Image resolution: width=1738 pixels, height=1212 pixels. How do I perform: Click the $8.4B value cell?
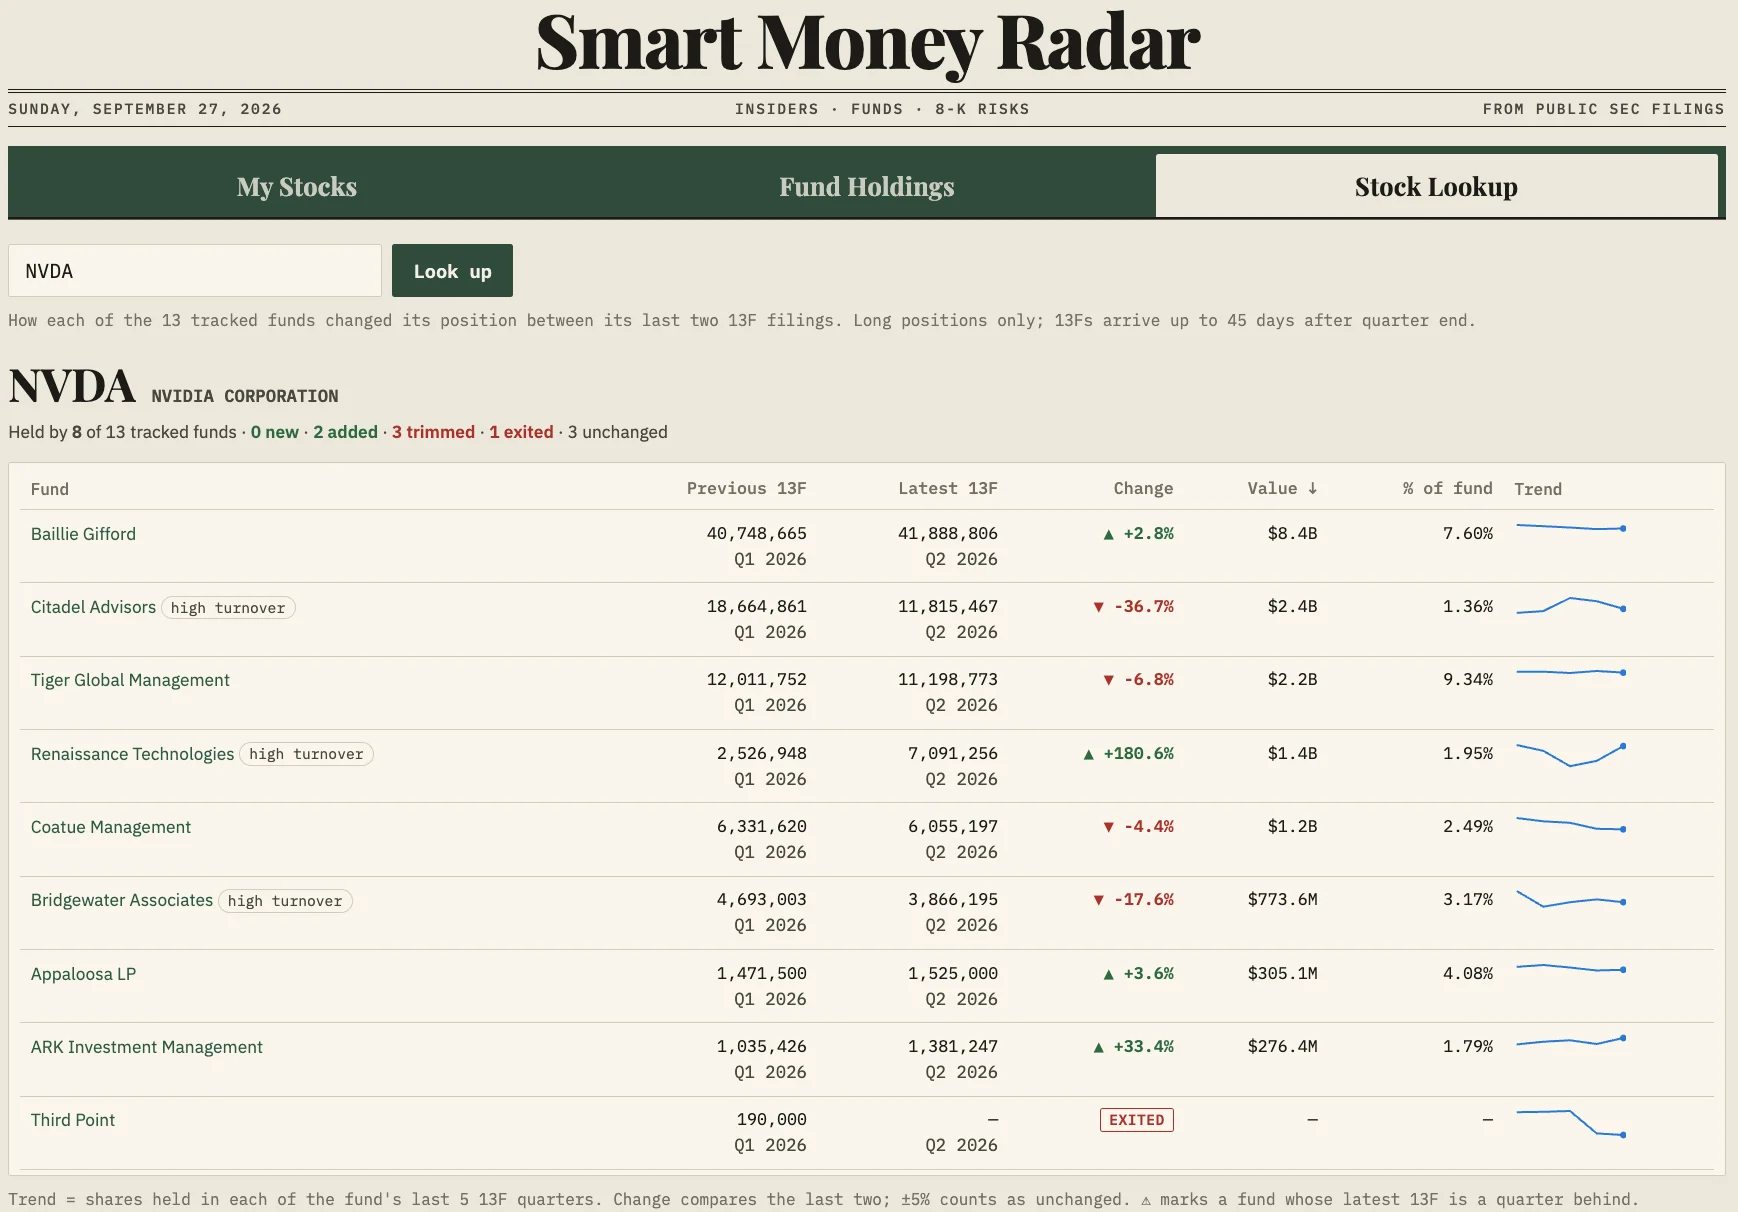1292,534
